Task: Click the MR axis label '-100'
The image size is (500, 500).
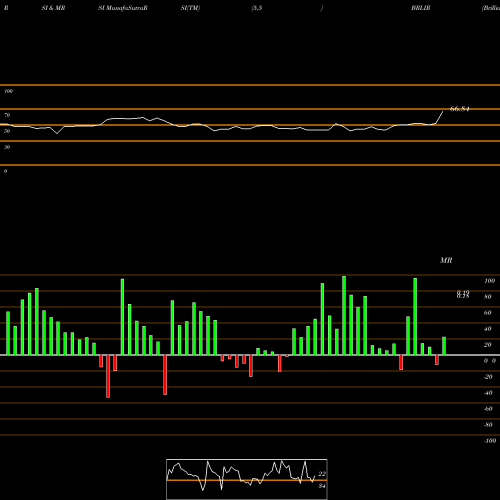Action: 490,441
